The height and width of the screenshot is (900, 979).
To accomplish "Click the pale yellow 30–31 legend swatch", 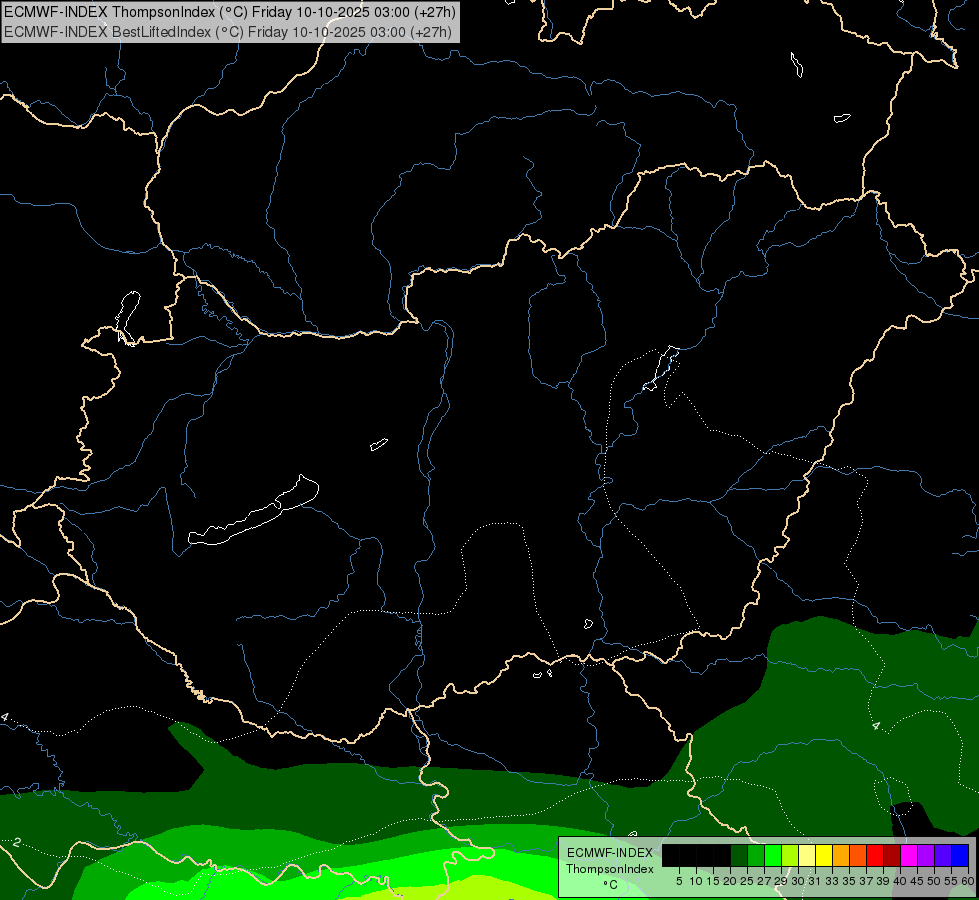I will [807, 856].
